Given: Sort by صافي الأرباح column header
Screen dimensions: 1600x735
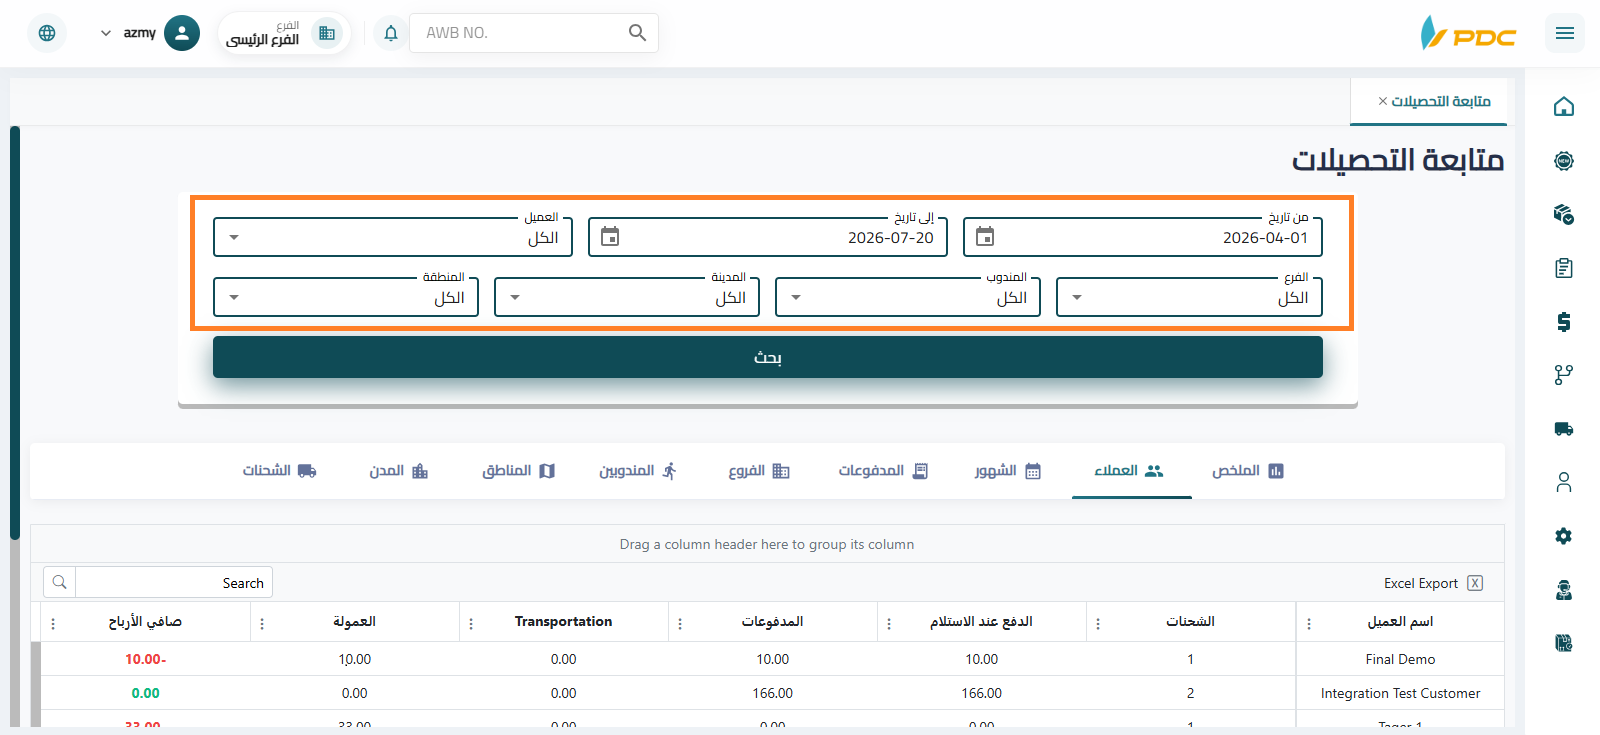Looking at the screenshot, I should (145, 622).
